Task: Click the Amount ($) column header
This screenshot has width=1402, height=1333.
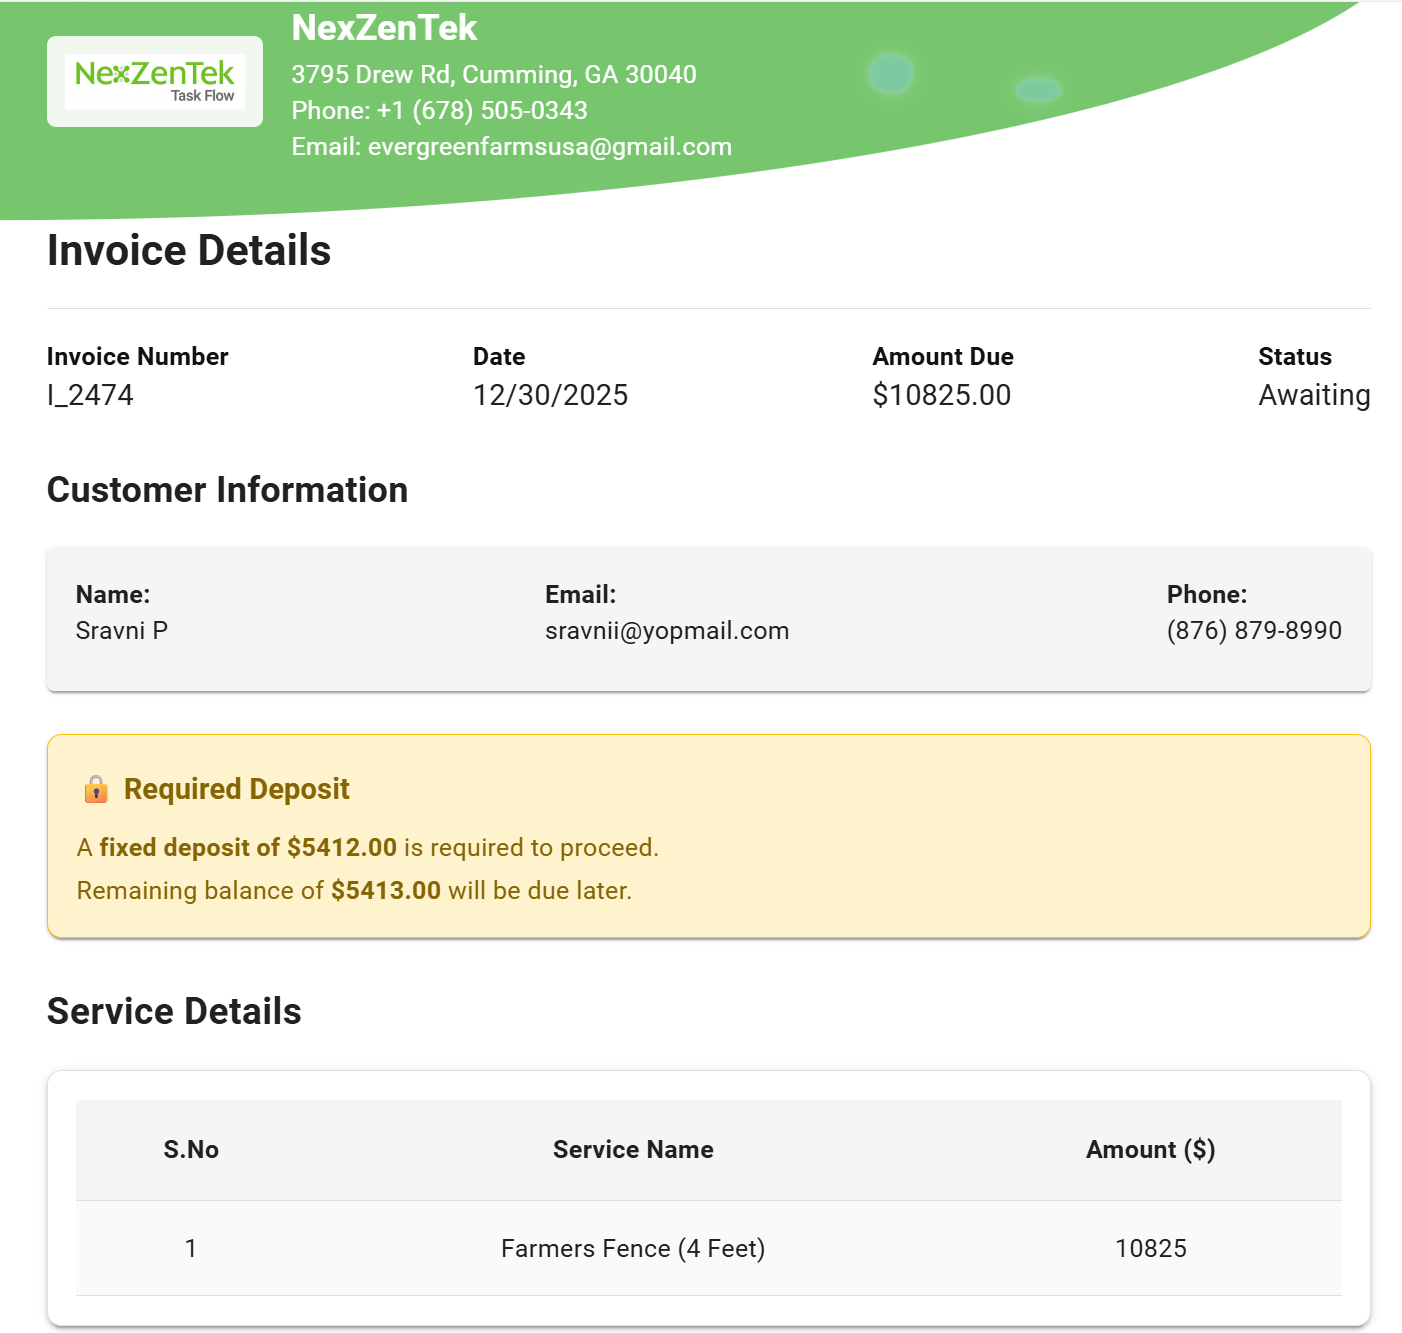Action: pos(1150,1150)
